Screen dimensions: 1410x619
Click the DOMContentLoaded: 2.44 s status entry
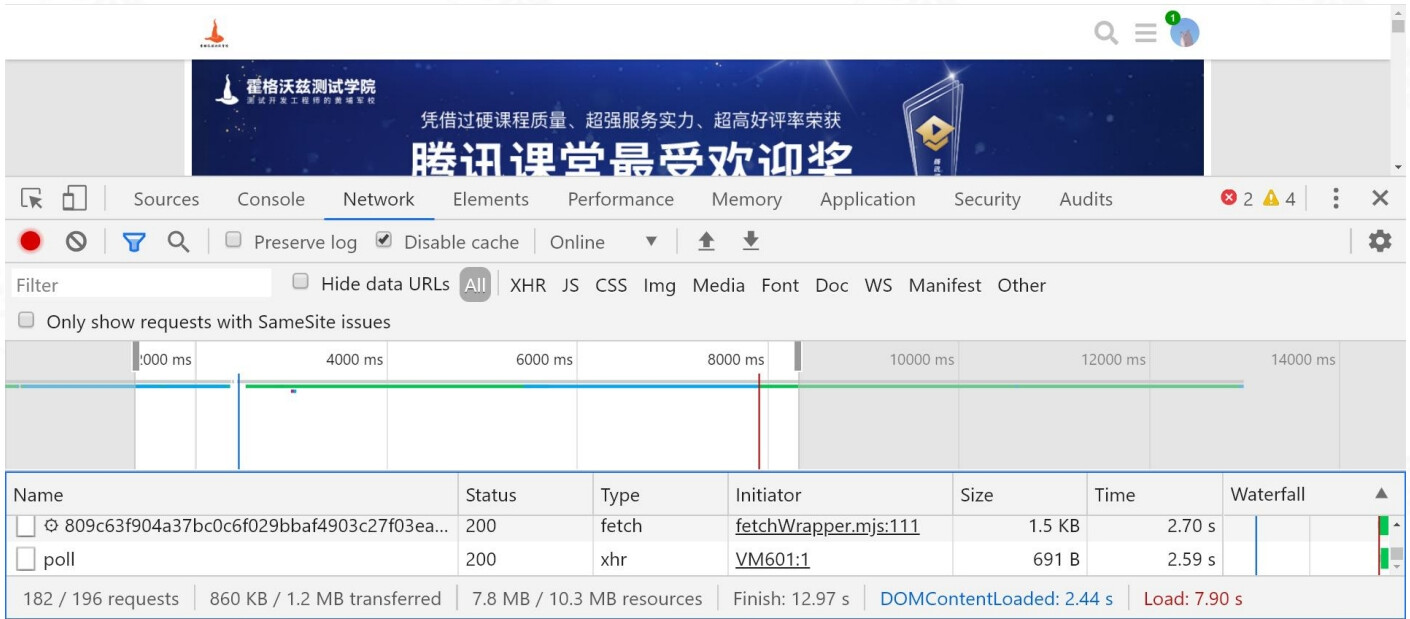(x=996, y=599)
